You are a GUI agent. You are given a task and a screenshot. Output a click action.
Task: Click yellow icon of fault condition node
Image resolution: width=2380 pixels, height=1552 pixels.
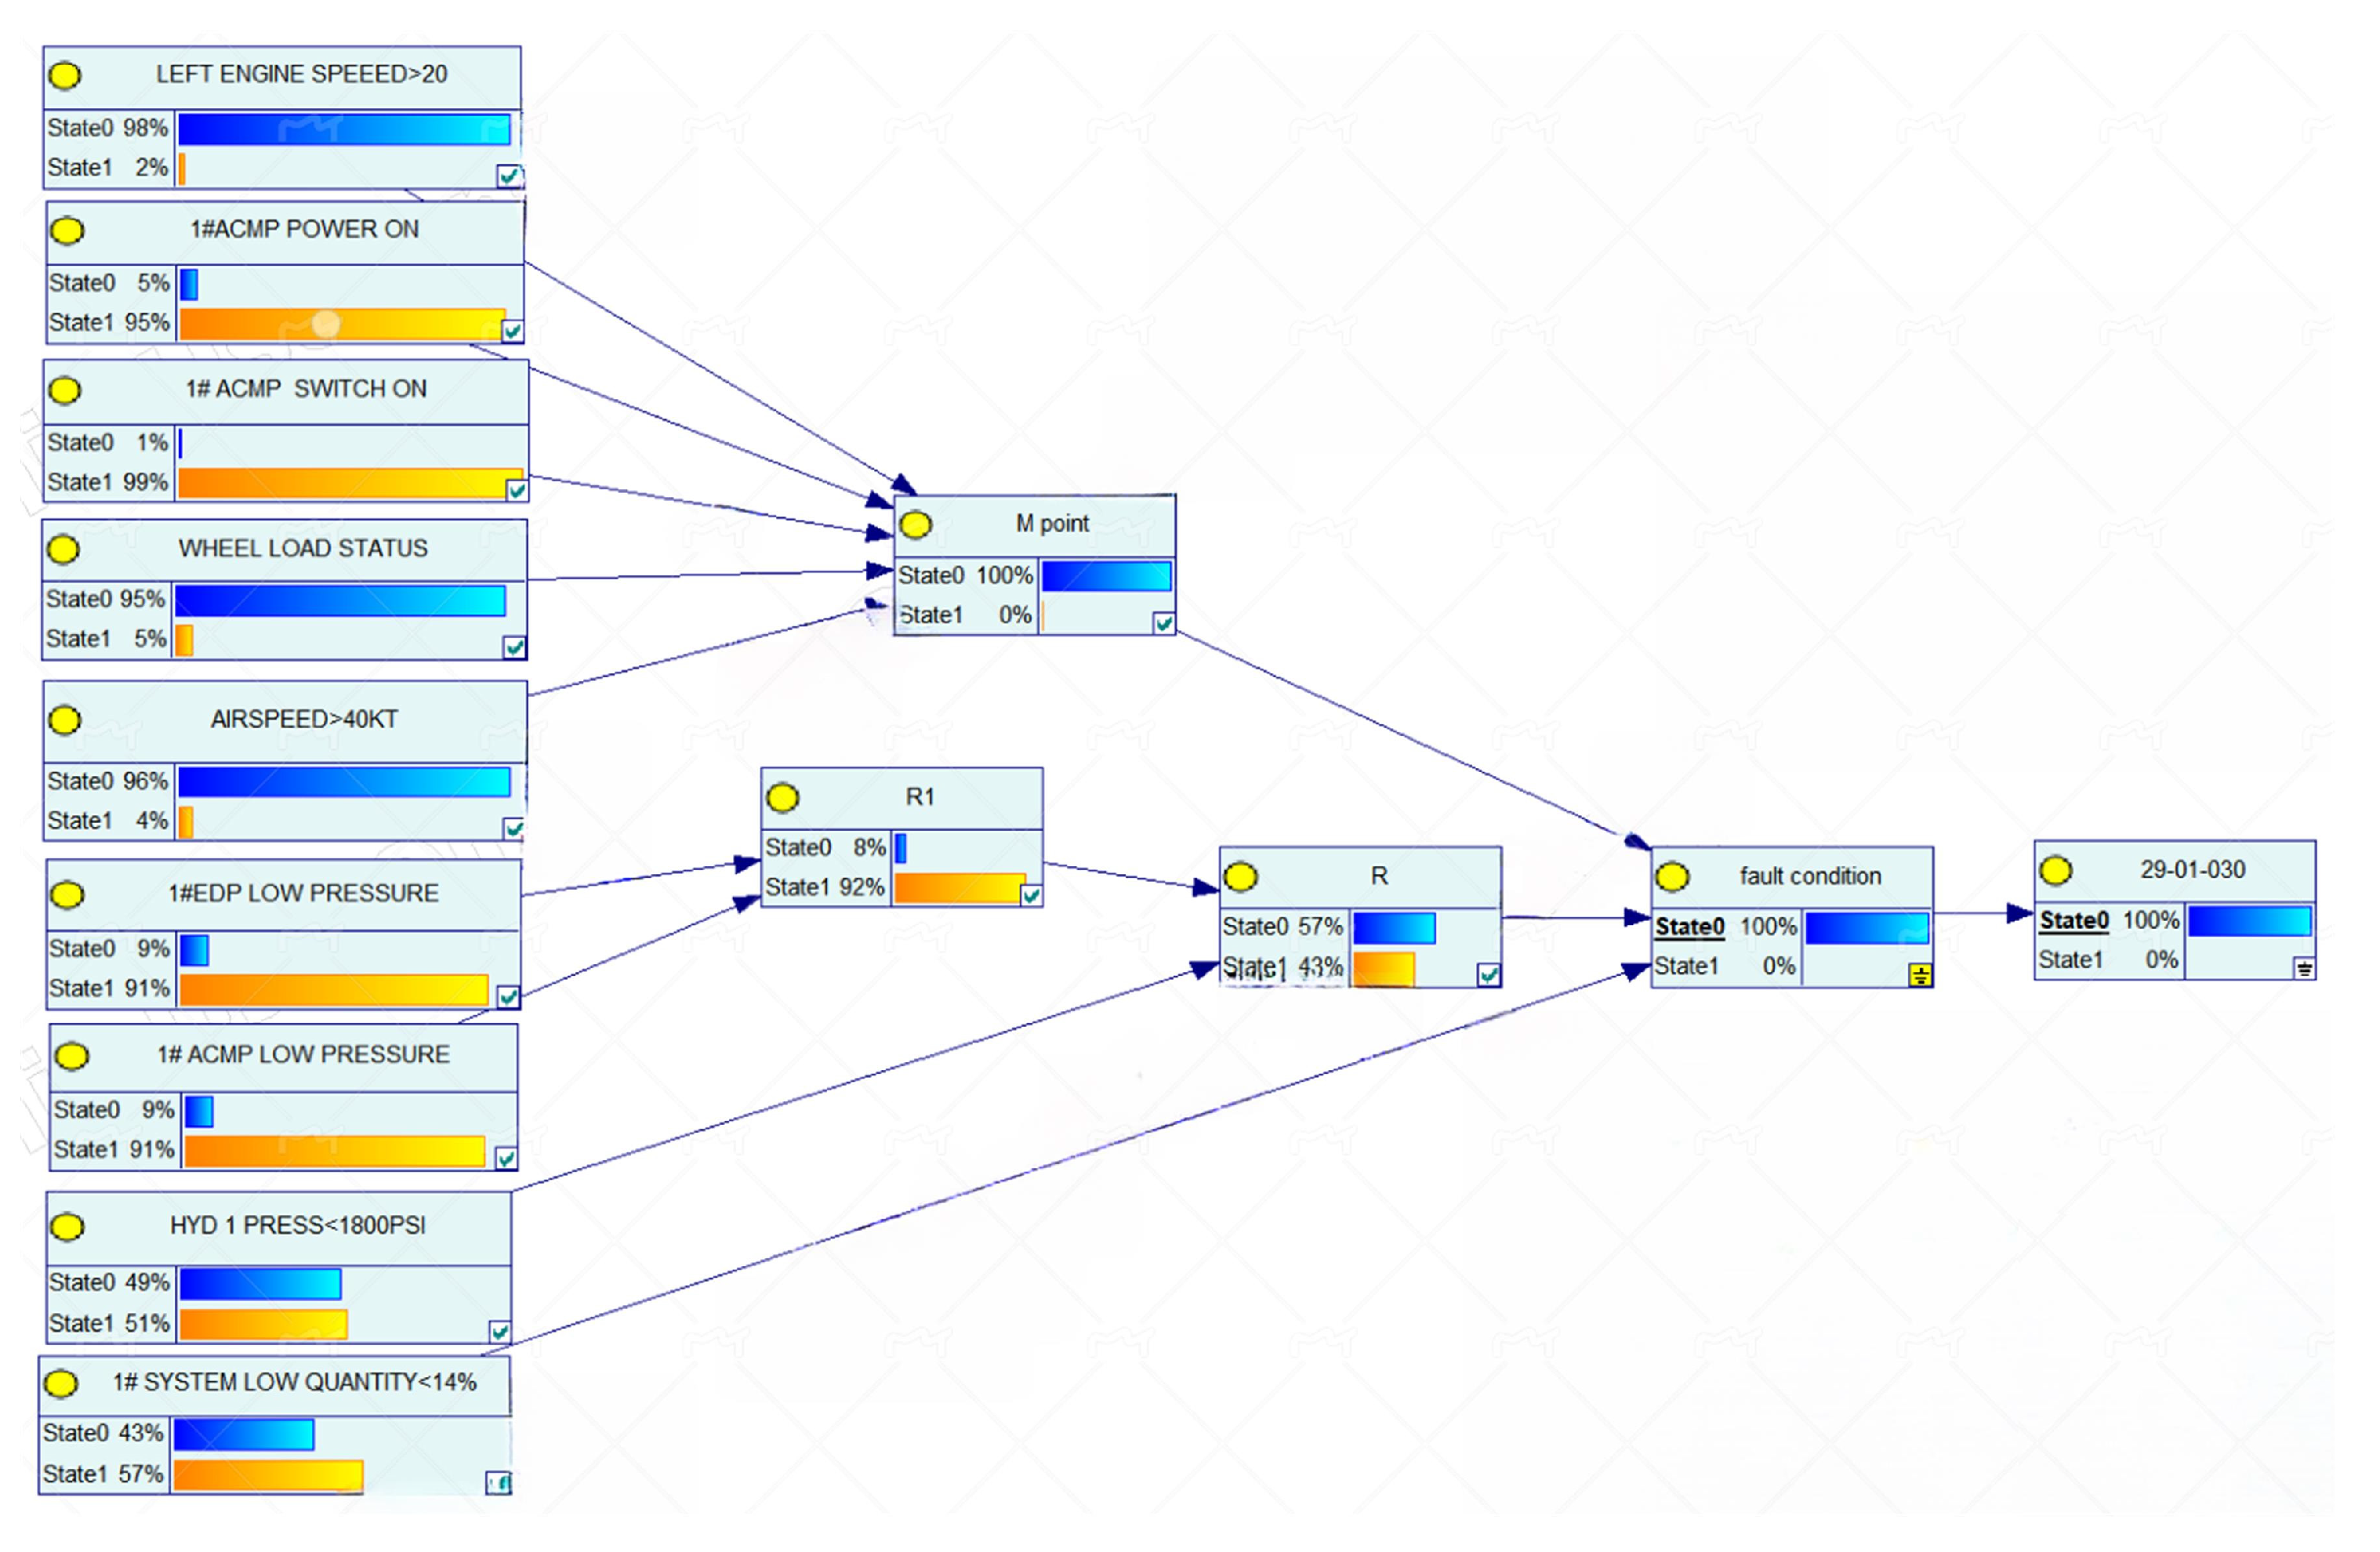click(x=1673, y=877)
